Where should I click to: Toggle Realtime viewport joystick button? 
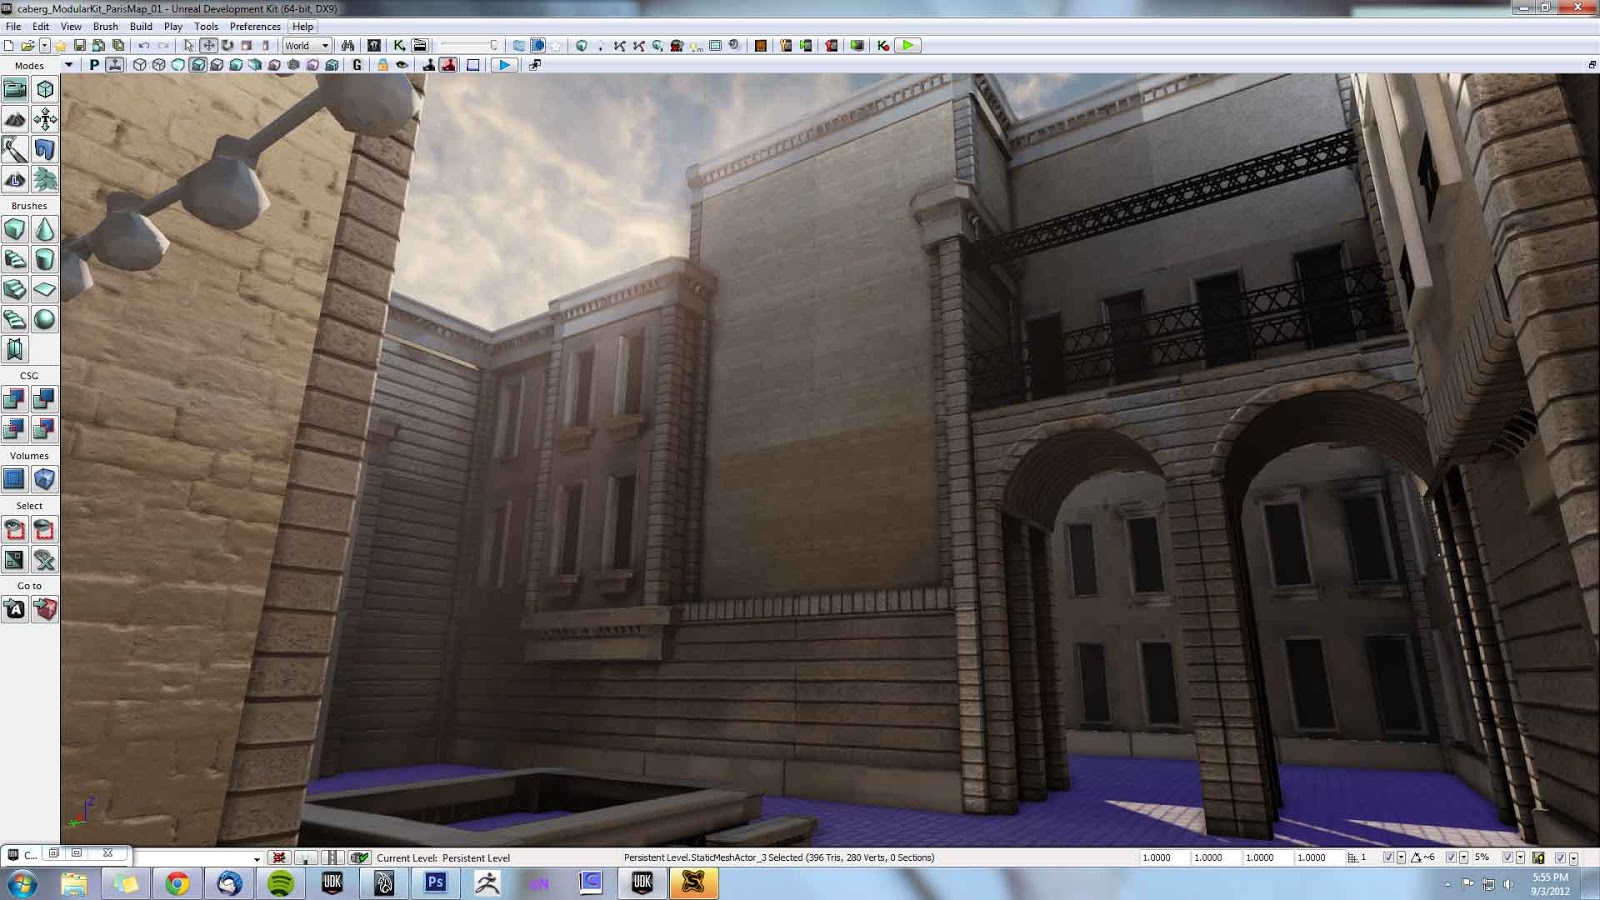(x=115, y=65)
